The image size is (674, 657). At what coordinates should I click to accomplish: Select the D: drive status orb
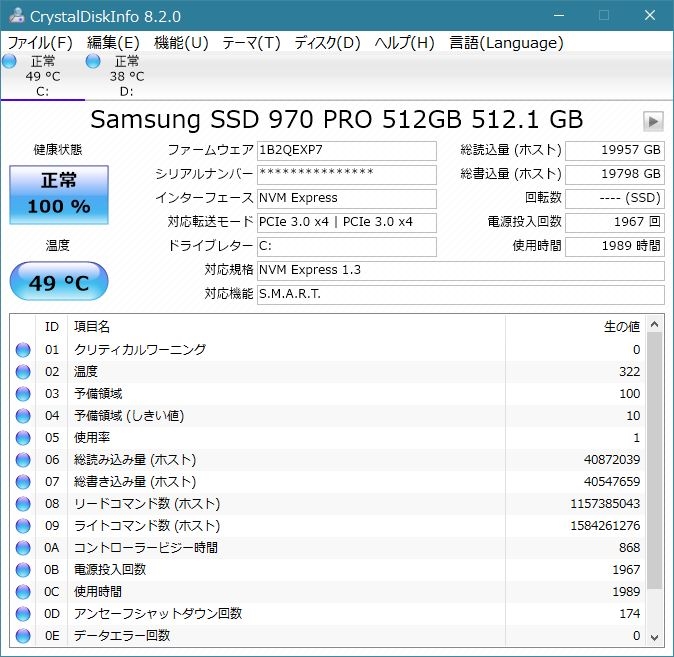pos(93,62)
